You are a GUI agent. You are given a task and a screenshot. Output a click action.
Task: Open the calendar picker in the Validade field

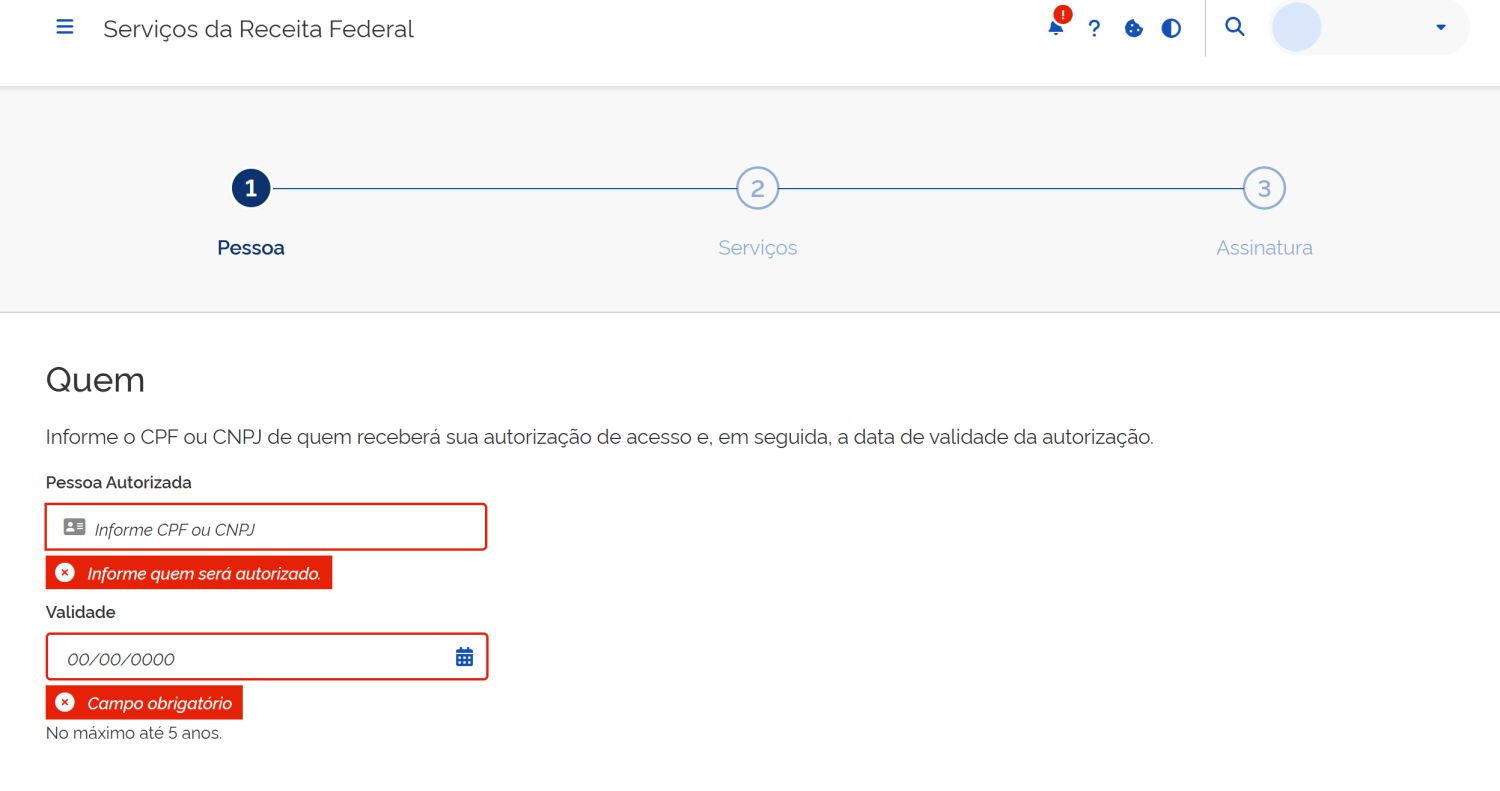[x=463, y=655]
